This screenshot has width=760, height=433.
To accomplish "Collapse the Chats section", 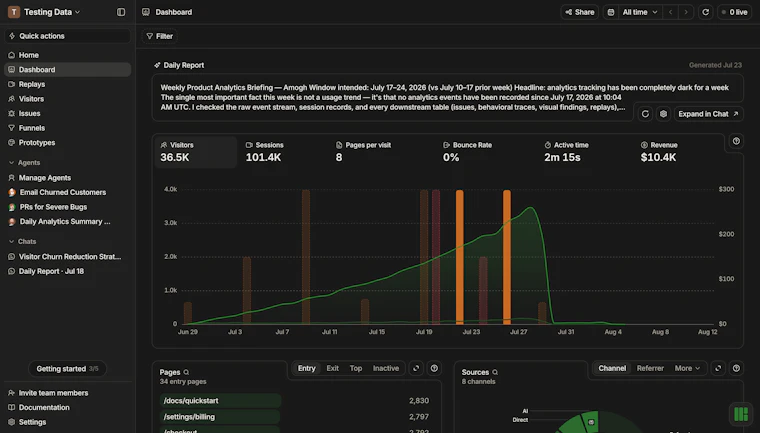I will (x=22, y=241).
